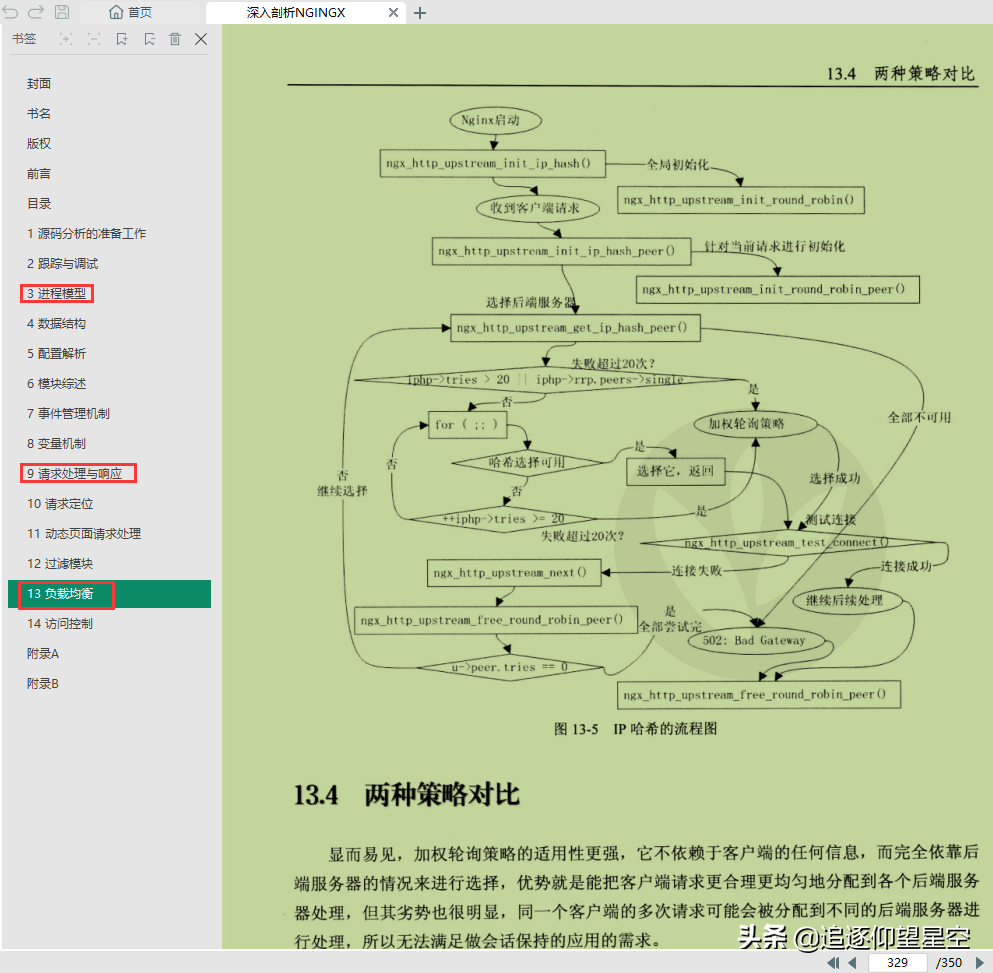Jump to 2 跟踪与调试
993x973 pixels.
(62, 264)
